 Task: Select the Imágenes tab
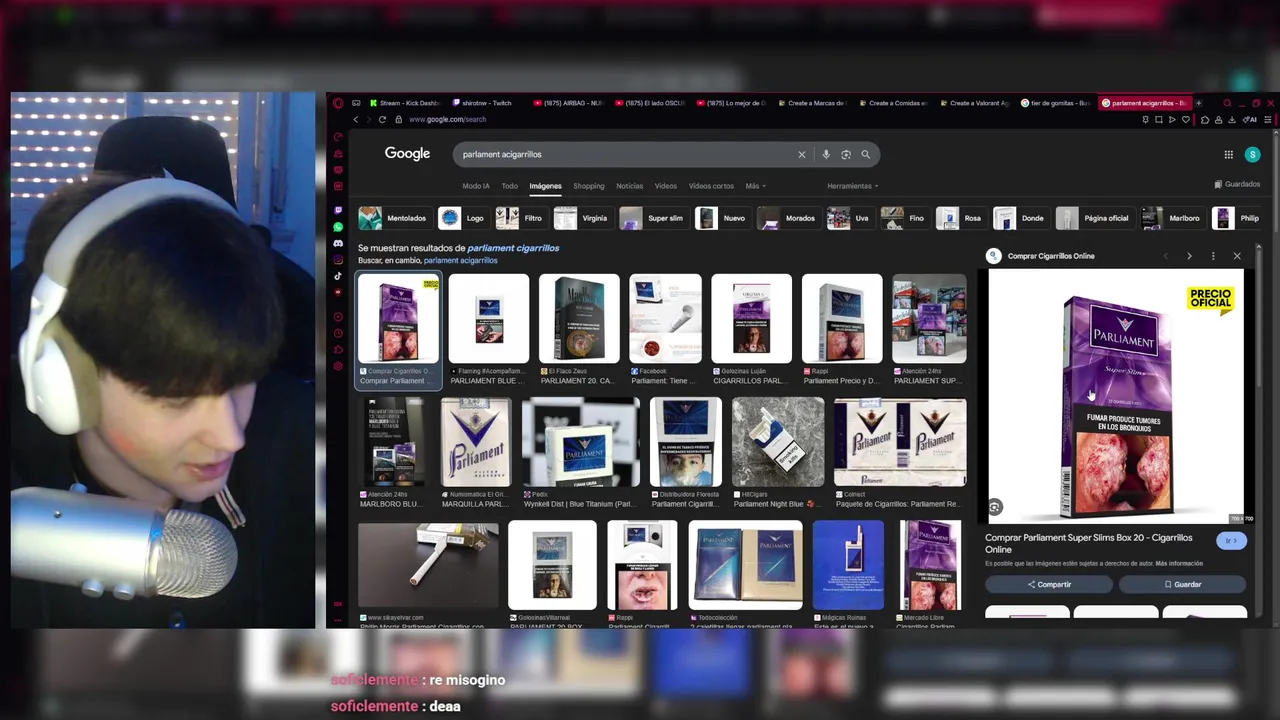tap(545, 186)
